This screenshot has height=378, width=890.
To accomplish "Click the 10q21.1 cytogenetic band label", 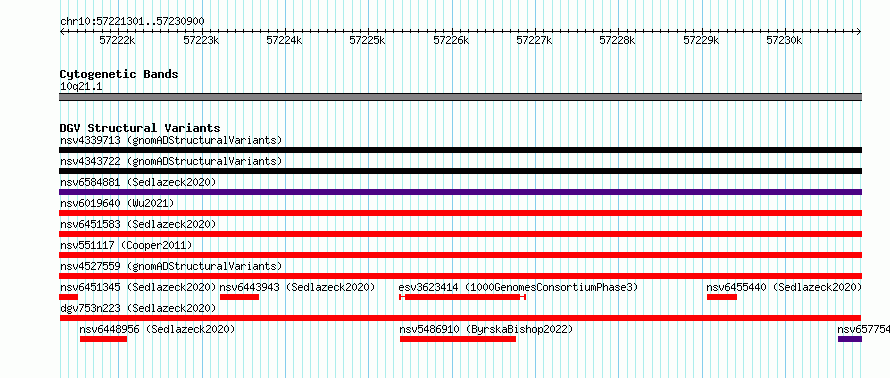I will (x=81, y=87).
